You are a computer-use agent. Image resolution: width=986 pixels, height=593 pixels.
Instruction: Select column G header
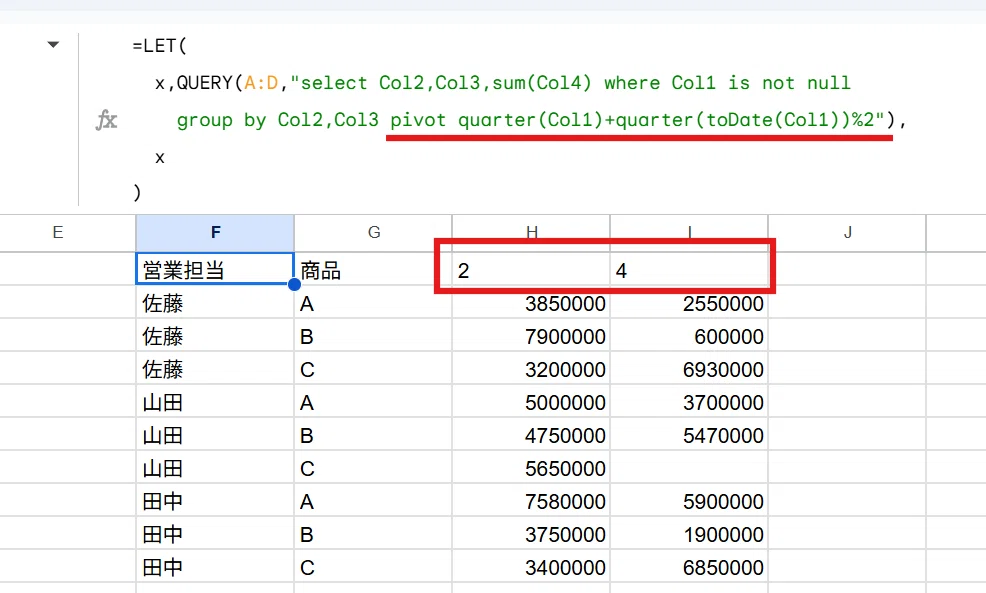click(x=374, y=233)
